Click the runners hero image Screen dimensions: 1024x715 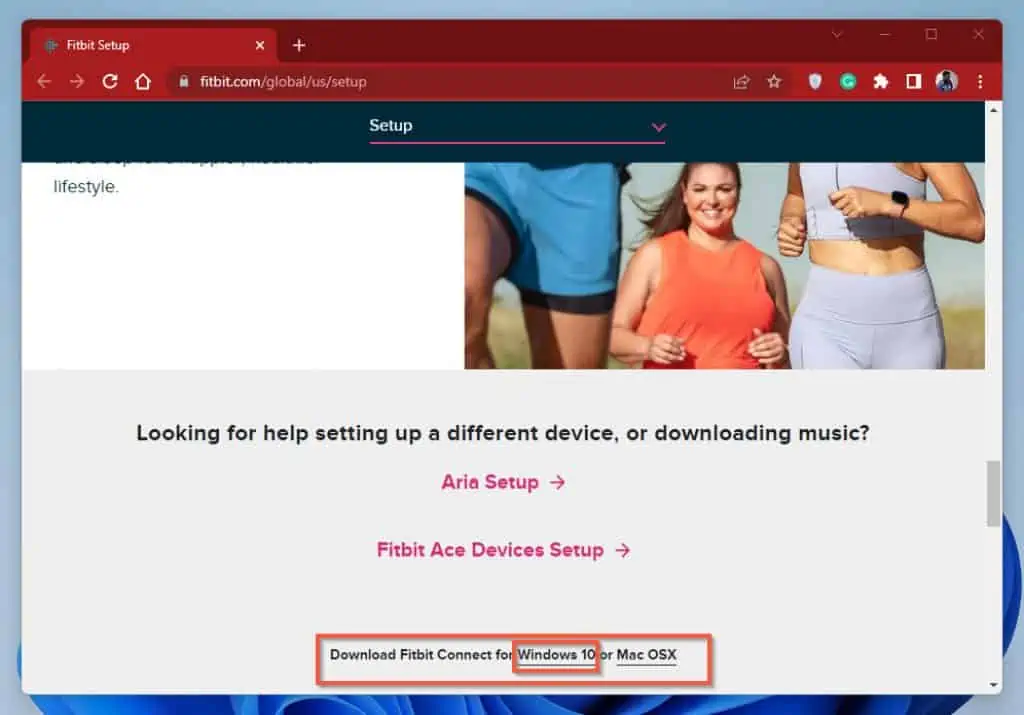pyautogui.click(x=724, y=266)
